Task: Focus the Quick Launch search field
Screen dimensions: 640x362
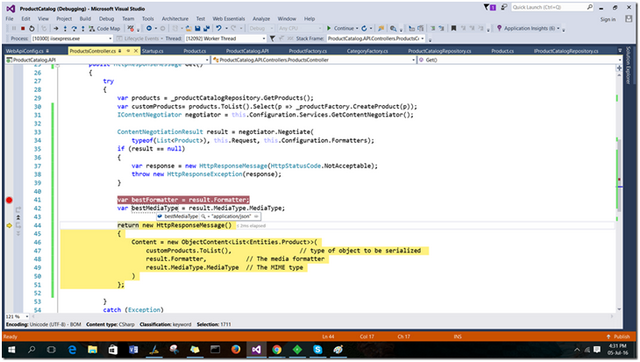Action: point(549,7)
